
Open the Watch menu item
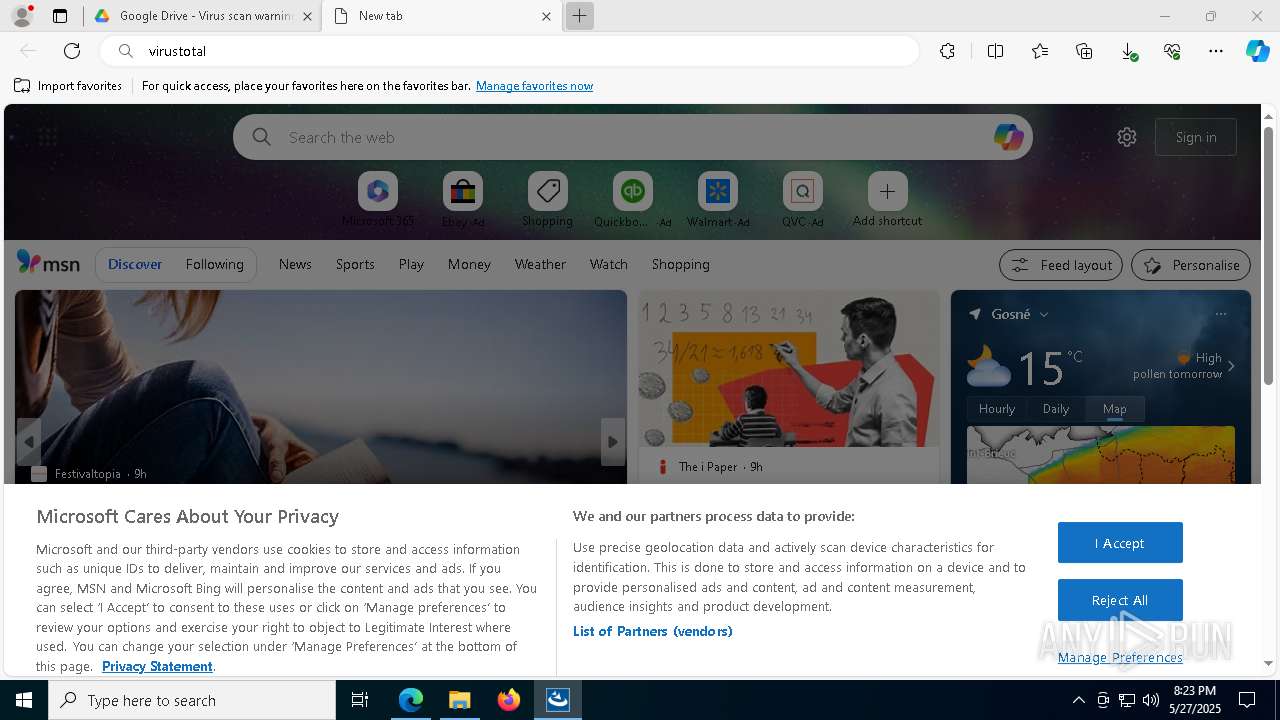tap(608, 264)
